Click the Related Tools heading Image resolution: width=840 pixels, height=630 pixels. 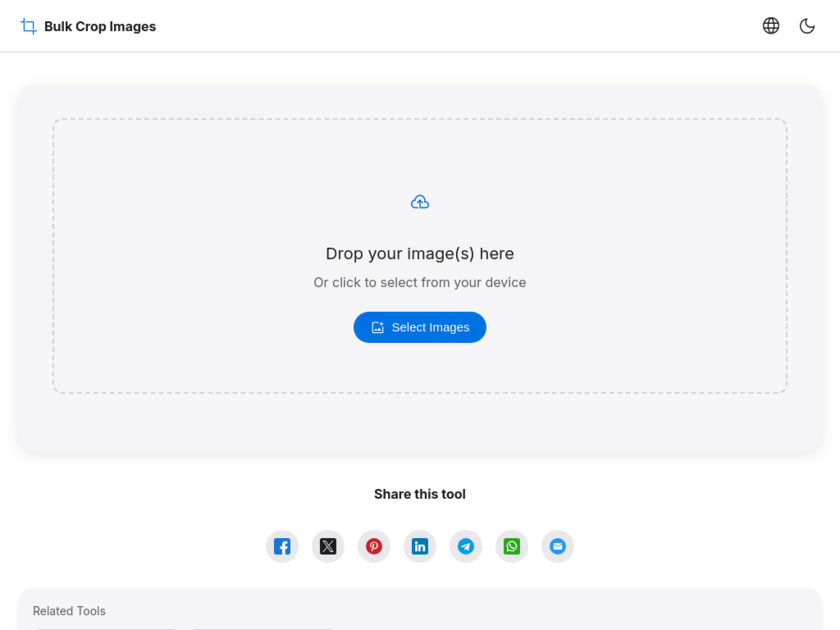point(69,611)
